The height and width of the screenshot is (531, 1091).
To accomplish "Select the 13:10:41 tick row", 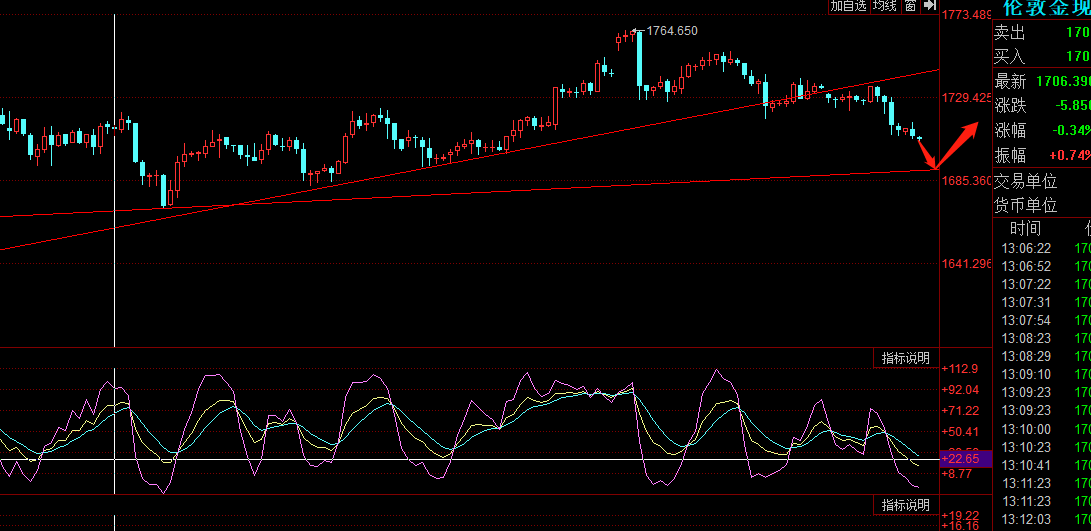I will coord(1042,465).
